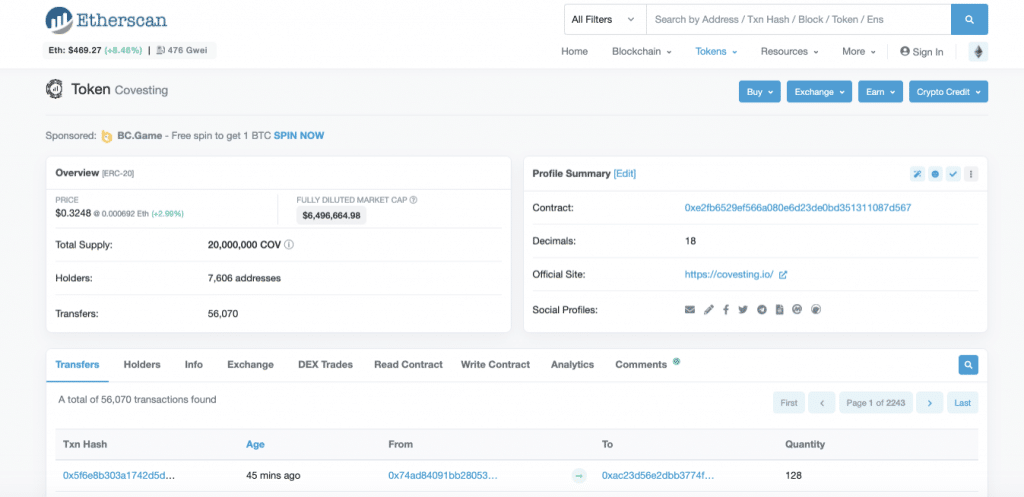Click the Sign In user icon link

[921, 52]
